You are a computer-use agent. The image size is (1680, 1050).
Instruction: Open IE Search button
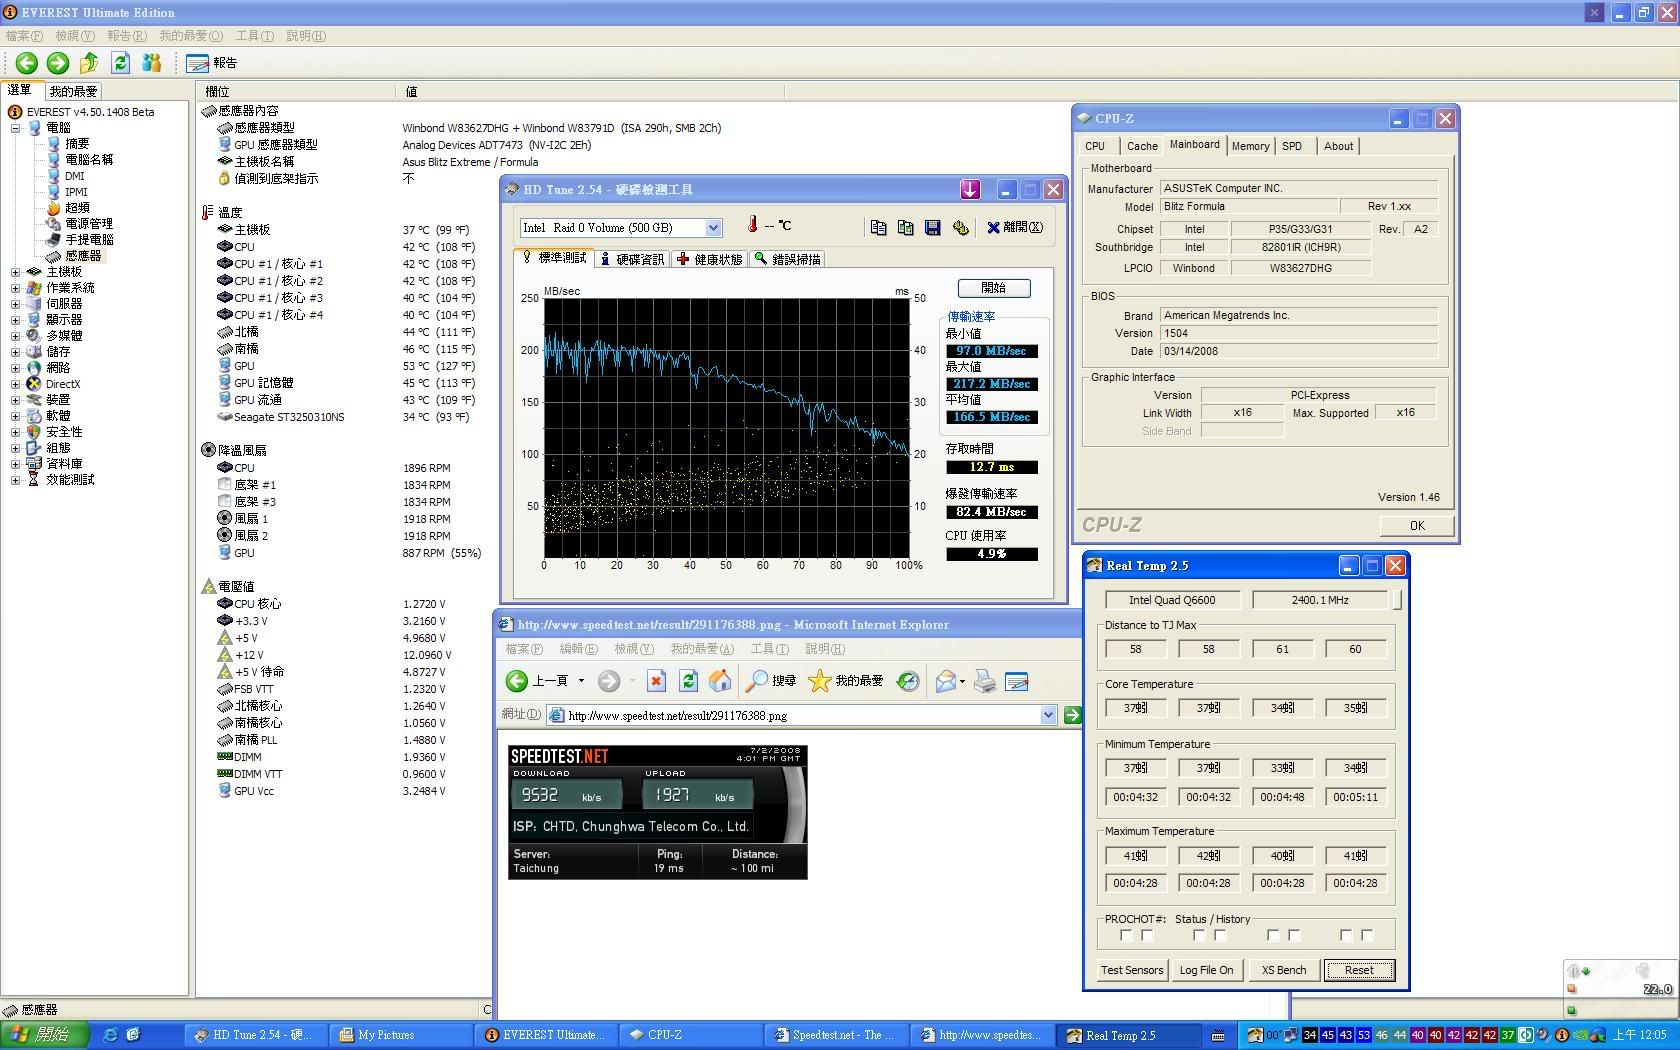pyautogui.click(x=771, y=681)
